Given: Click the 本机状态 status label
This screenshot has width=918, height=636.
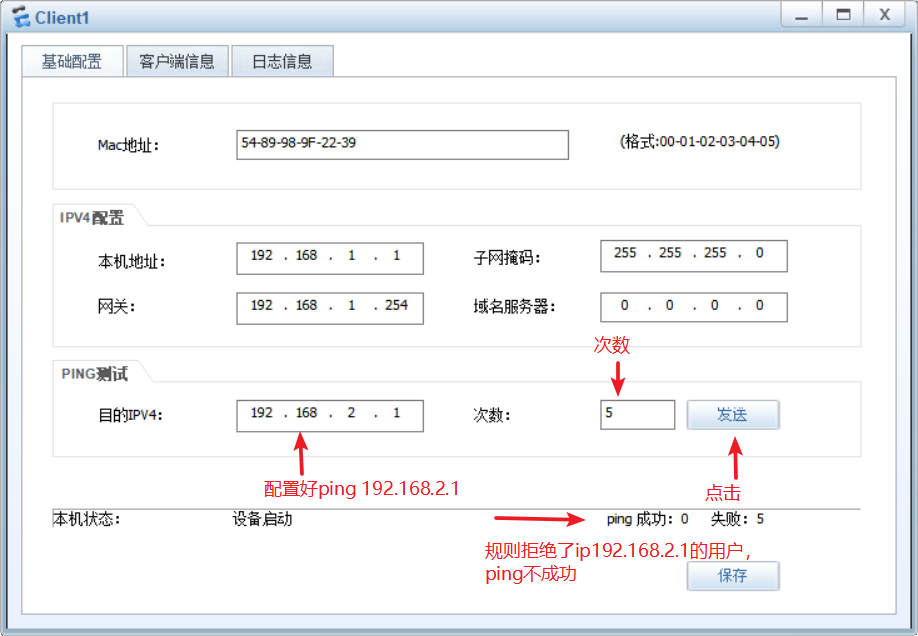Looking at the screenshot, I should 87,519.
